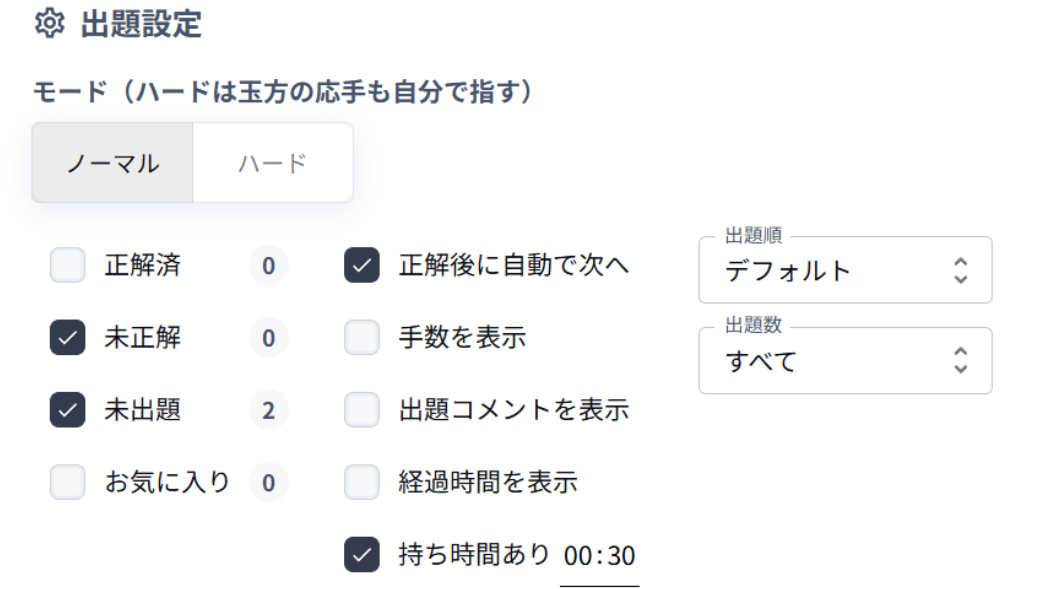Click the 00:30 time limit field

click(x=600, y=556)
